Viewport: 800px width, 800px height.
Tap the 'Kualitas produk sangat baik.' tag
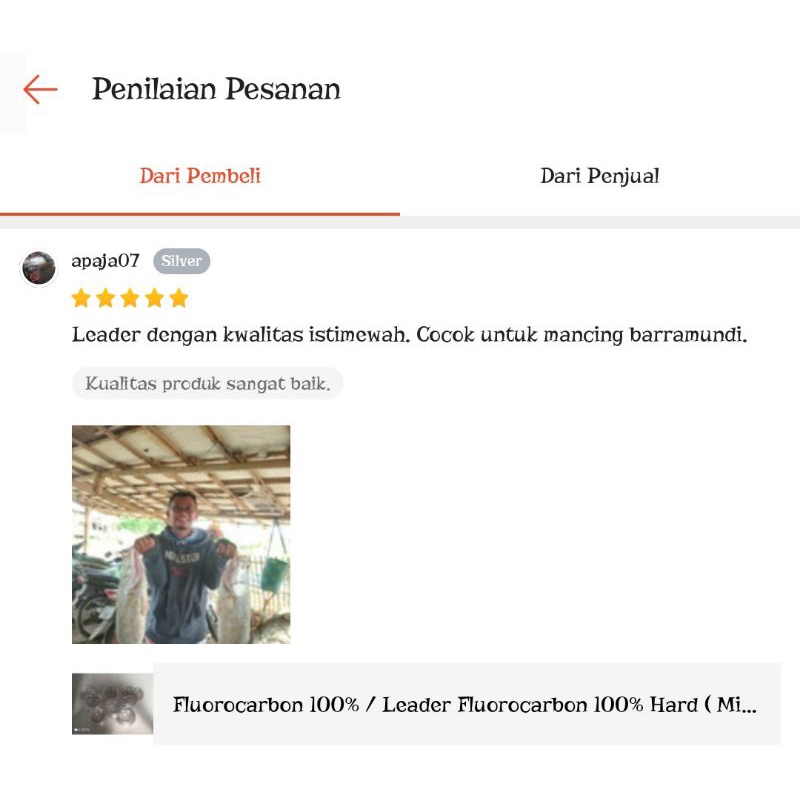(x=208, y=383)
